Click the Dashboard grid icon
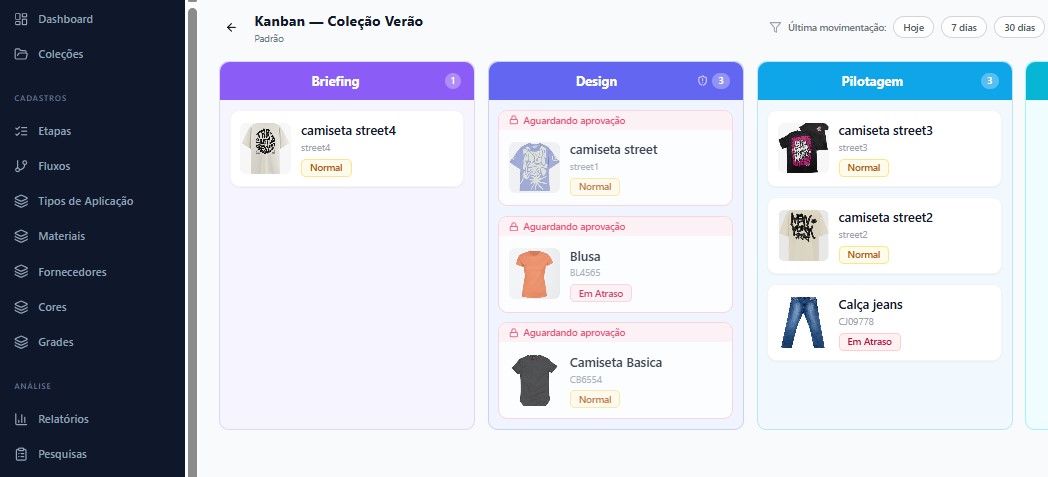Viewport: 1048px width, 477px height. click(22, 19)
